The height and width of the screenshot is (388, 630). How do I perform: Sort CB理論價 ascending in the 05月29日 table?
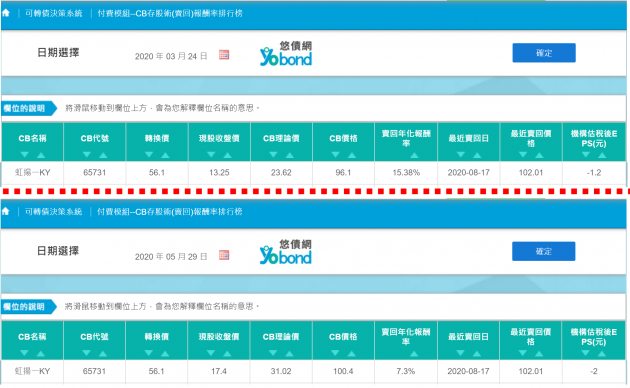tap(290, 353)
